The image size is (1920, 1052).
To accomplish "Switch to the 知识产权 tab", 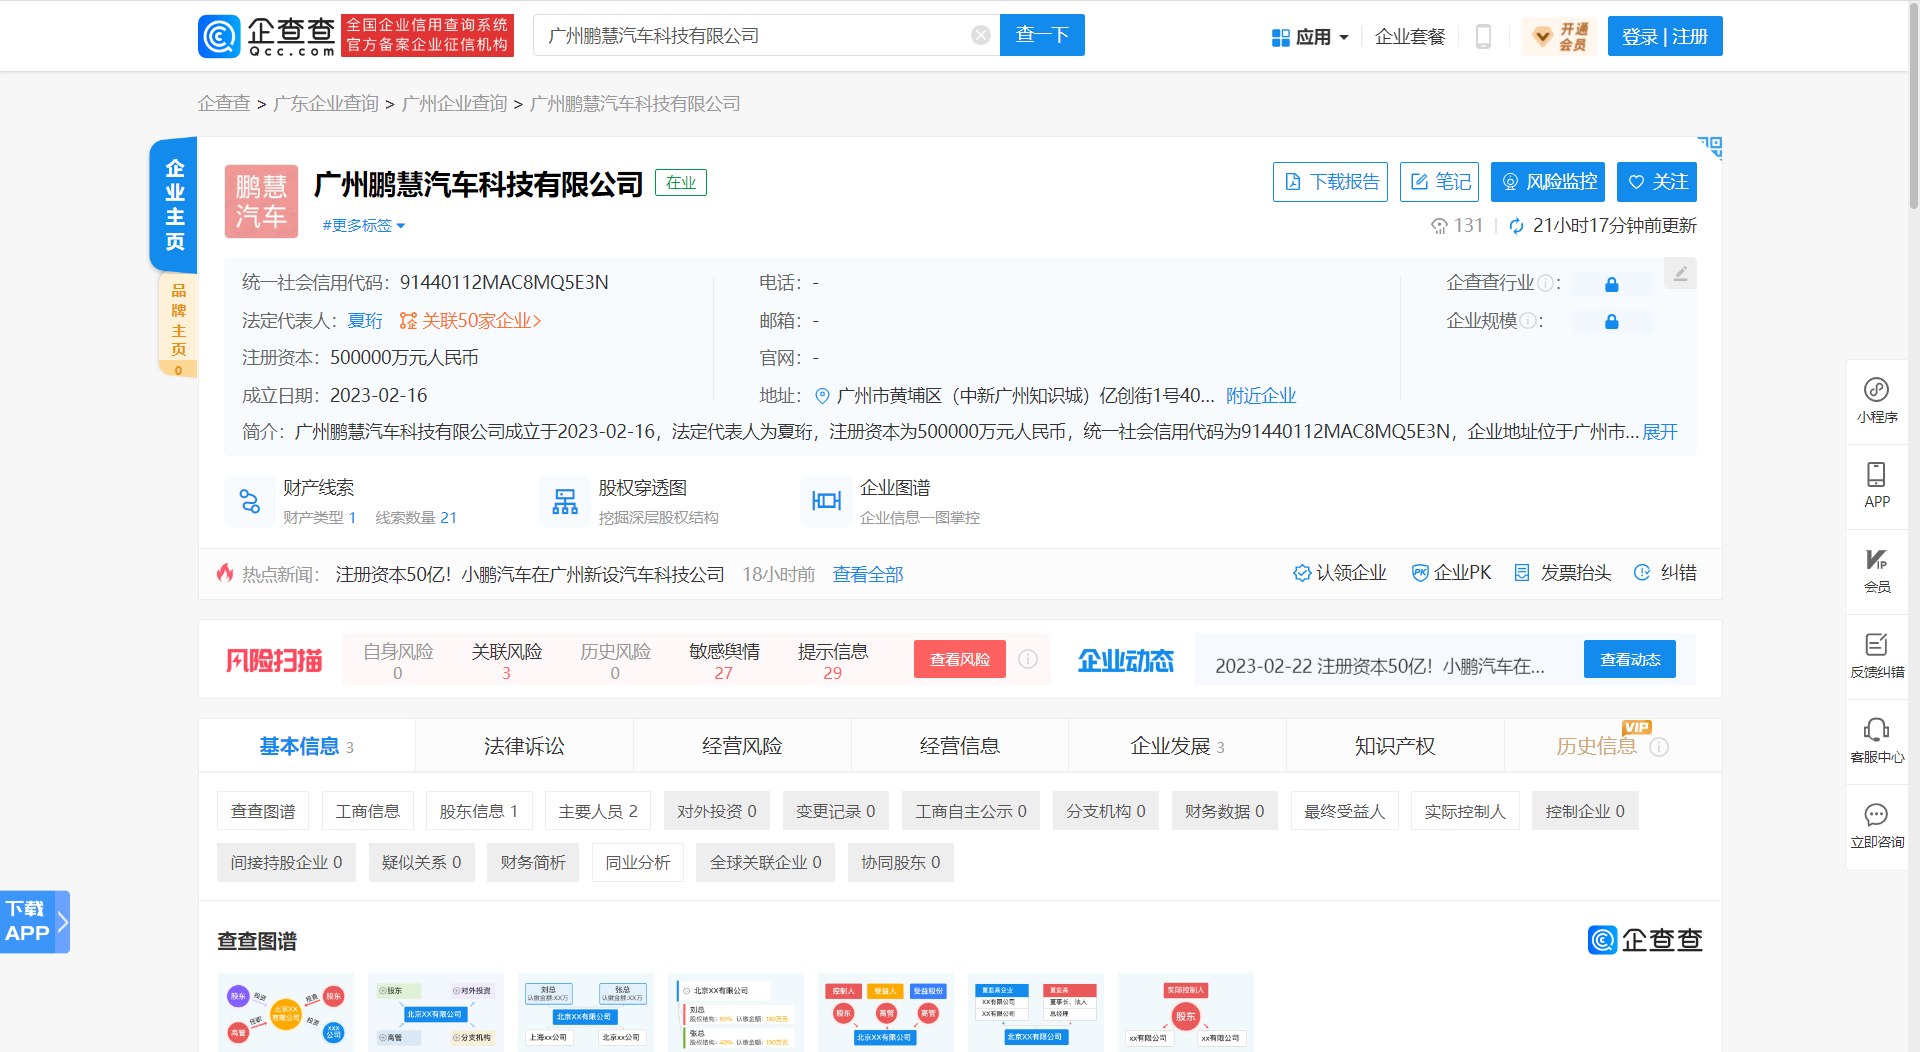I will click(1395, 746).
